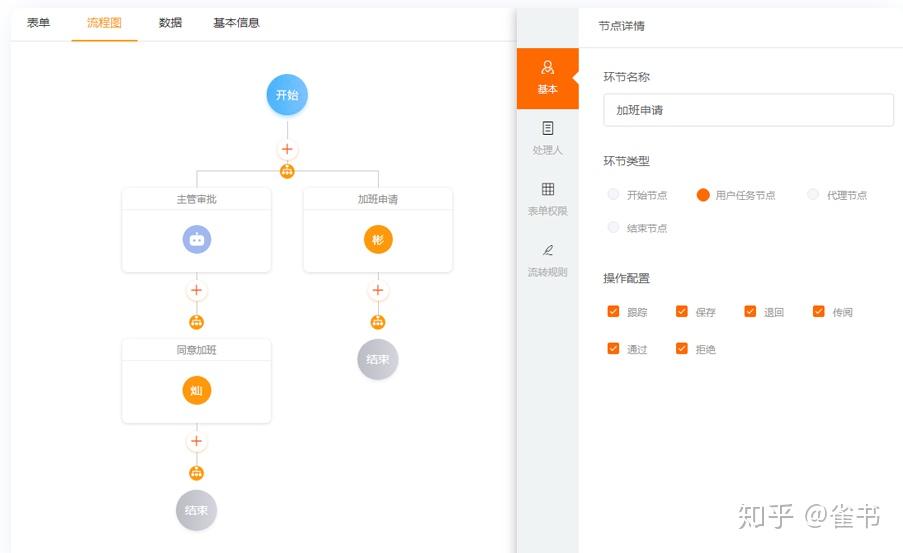Uncheck the 通过 checkbox
903x553 pixels.
click(x=613, y=349)
